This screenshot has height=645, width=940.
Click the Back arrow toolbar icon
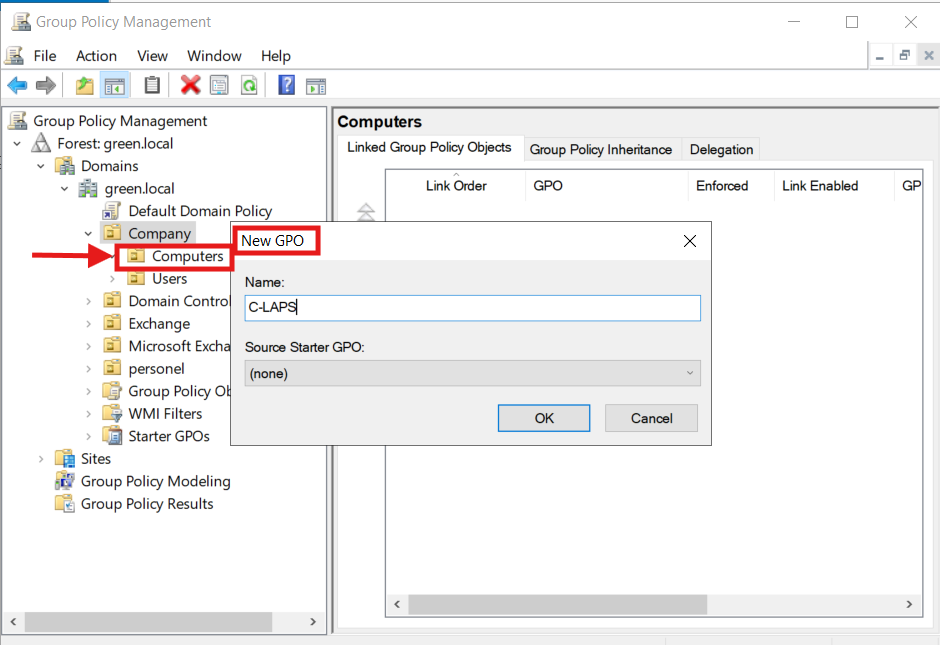(17, 85)
